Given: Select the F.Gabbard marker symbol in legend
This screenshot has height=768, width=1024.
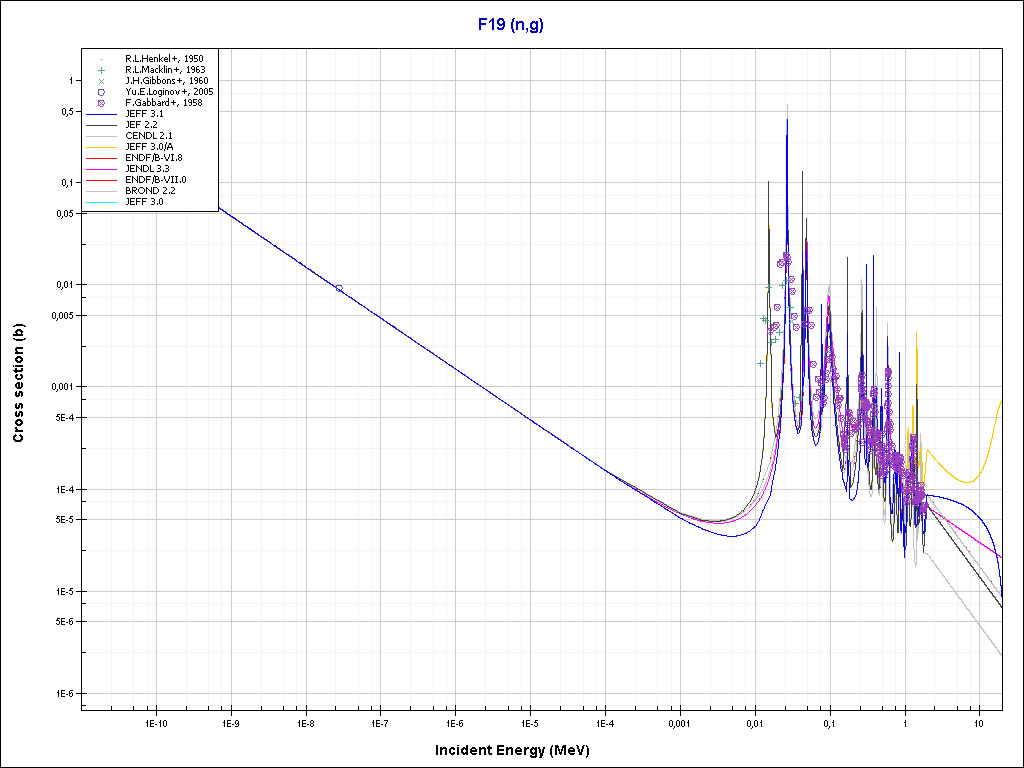Looking at the screenshot, I should point(102,103).
